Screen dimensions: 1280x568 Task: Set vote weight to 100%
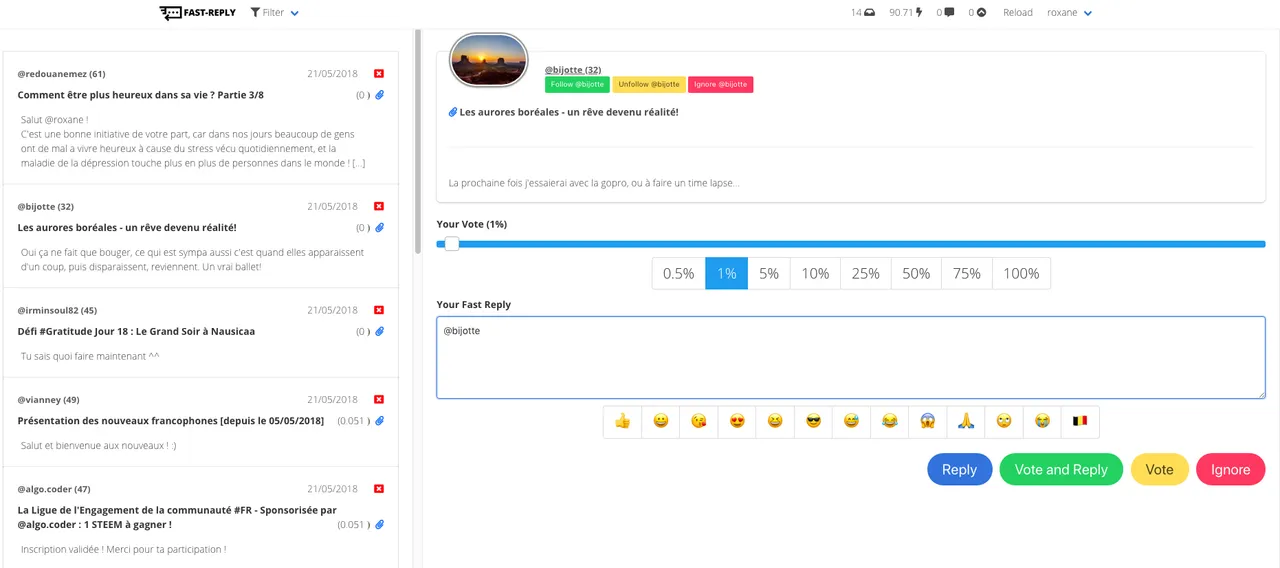pos(1021,274)
